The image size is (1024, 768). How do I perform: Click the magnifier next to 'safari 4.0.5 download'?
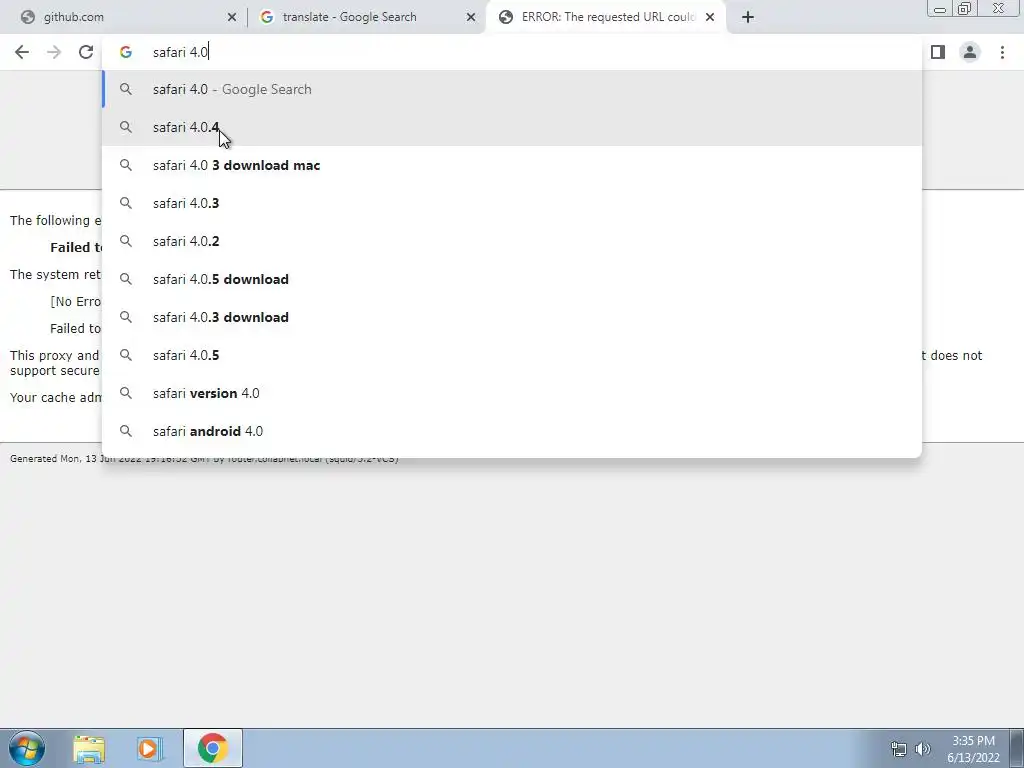126,279
